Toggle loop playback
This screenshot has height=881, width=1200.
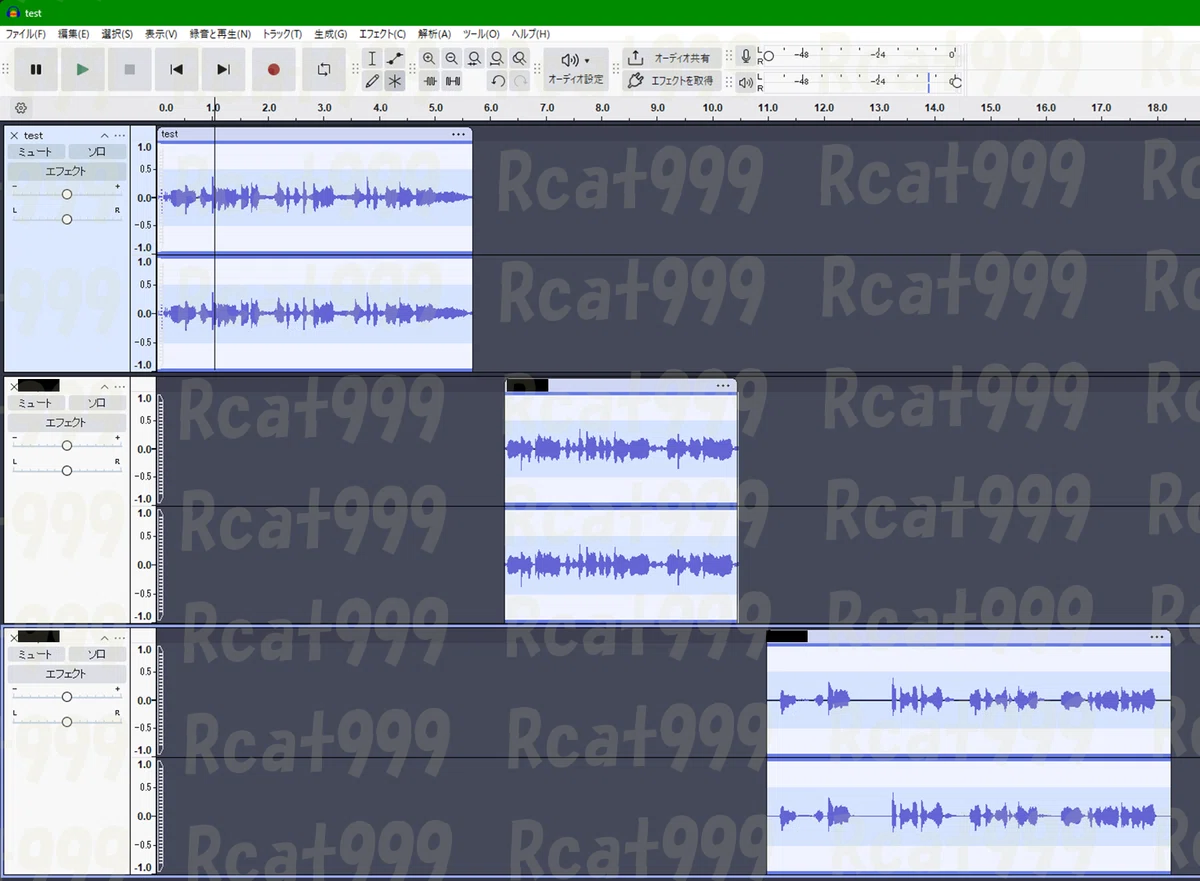click(323, 69)
